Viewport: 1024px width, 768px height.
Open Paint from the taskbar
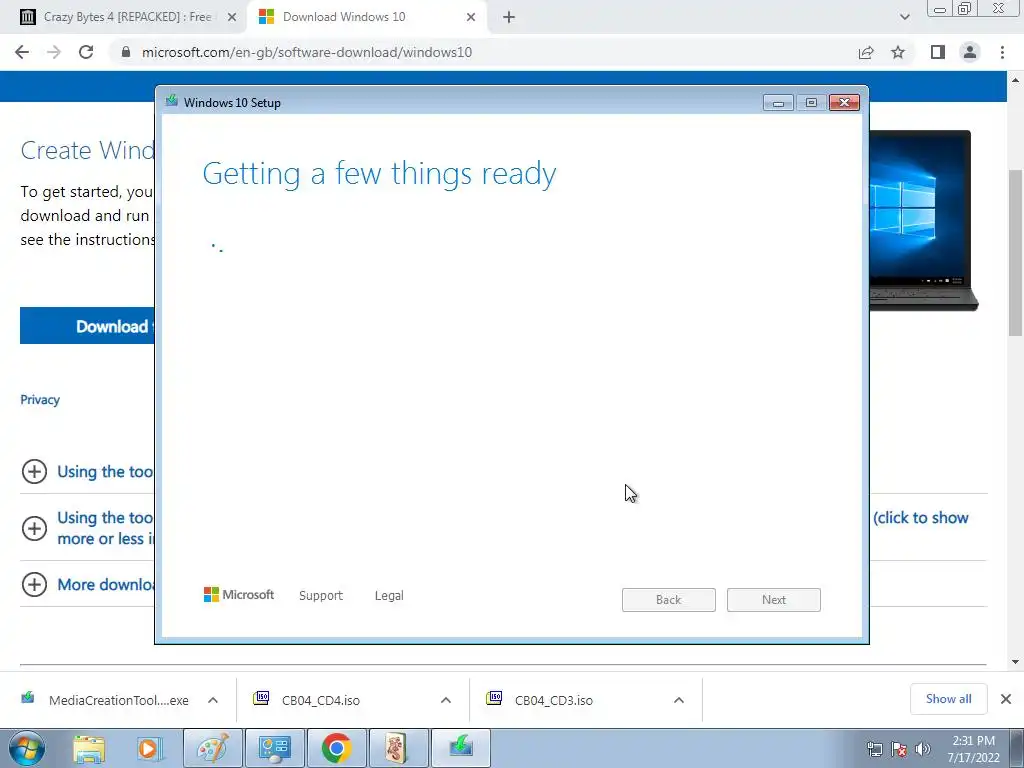(x=213, y=748)
